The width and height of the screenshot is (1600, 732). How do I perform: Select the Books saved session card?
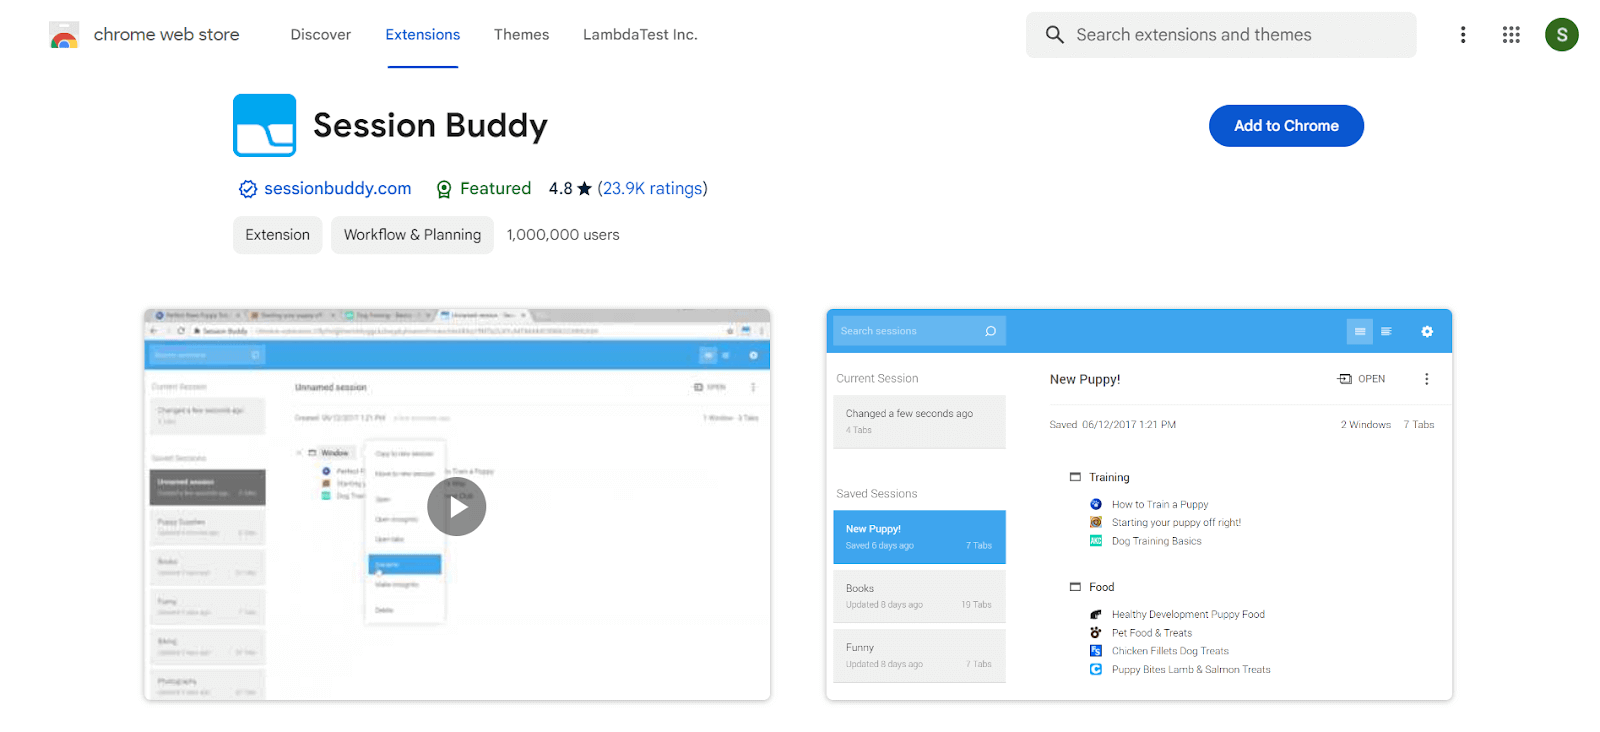(x=919, y=596)
